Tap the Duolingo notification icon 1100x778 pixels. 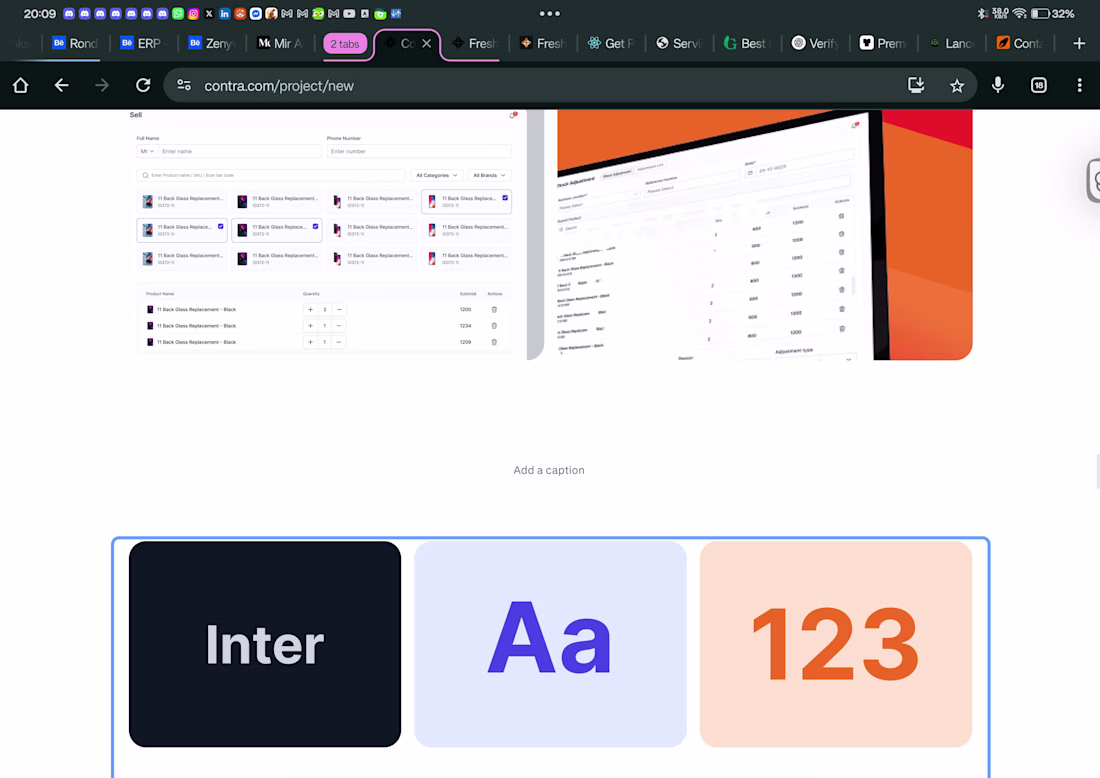pos(318,13)
